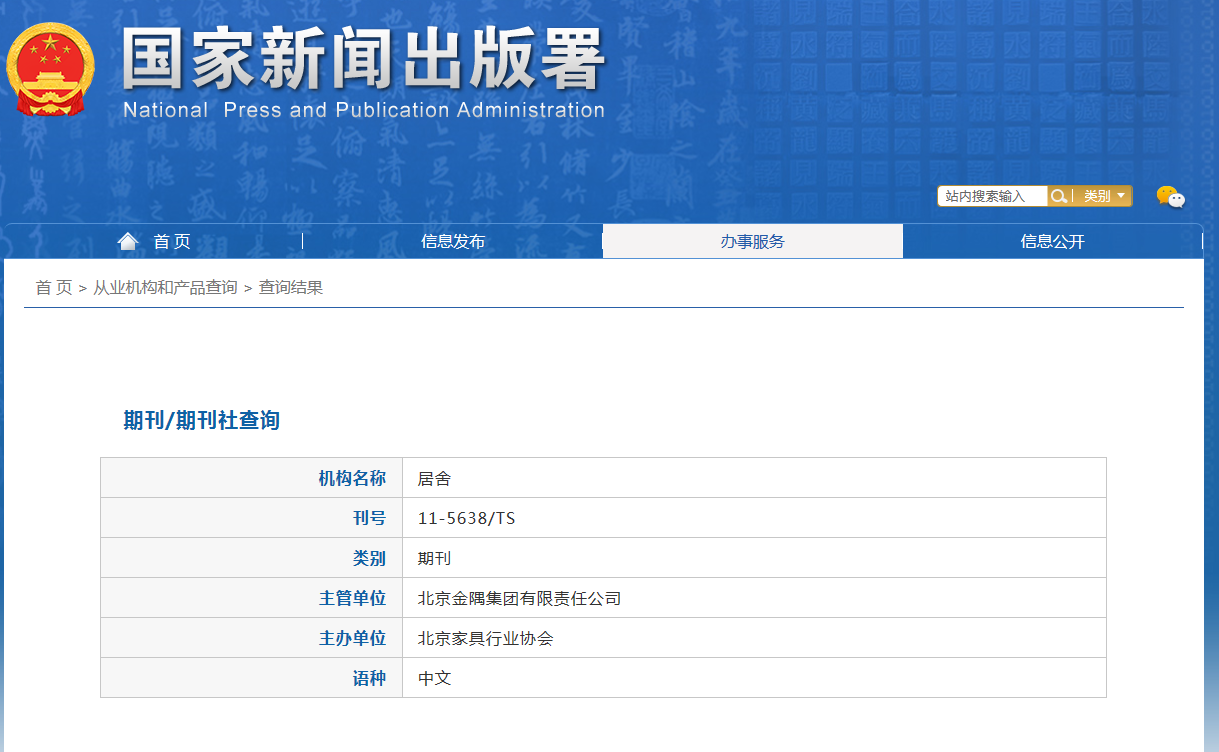The image size is (1219, 752).
Task: Expand the 类别 dropdown arrow
Action: [x=1122, y=196]
